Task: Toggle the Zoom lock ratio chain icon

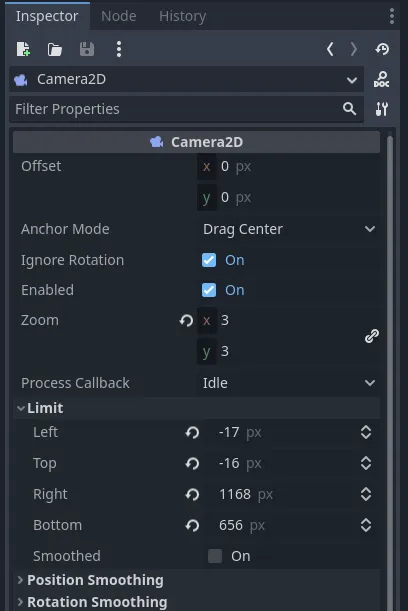Action: tap(372, 336)
